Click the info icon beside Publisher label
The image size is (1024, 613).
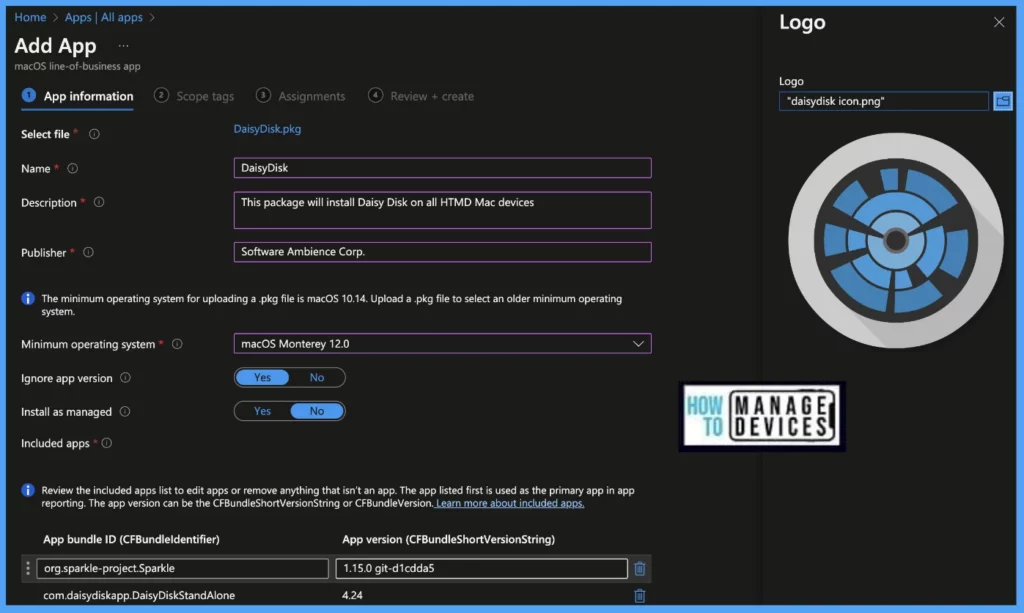88,252
